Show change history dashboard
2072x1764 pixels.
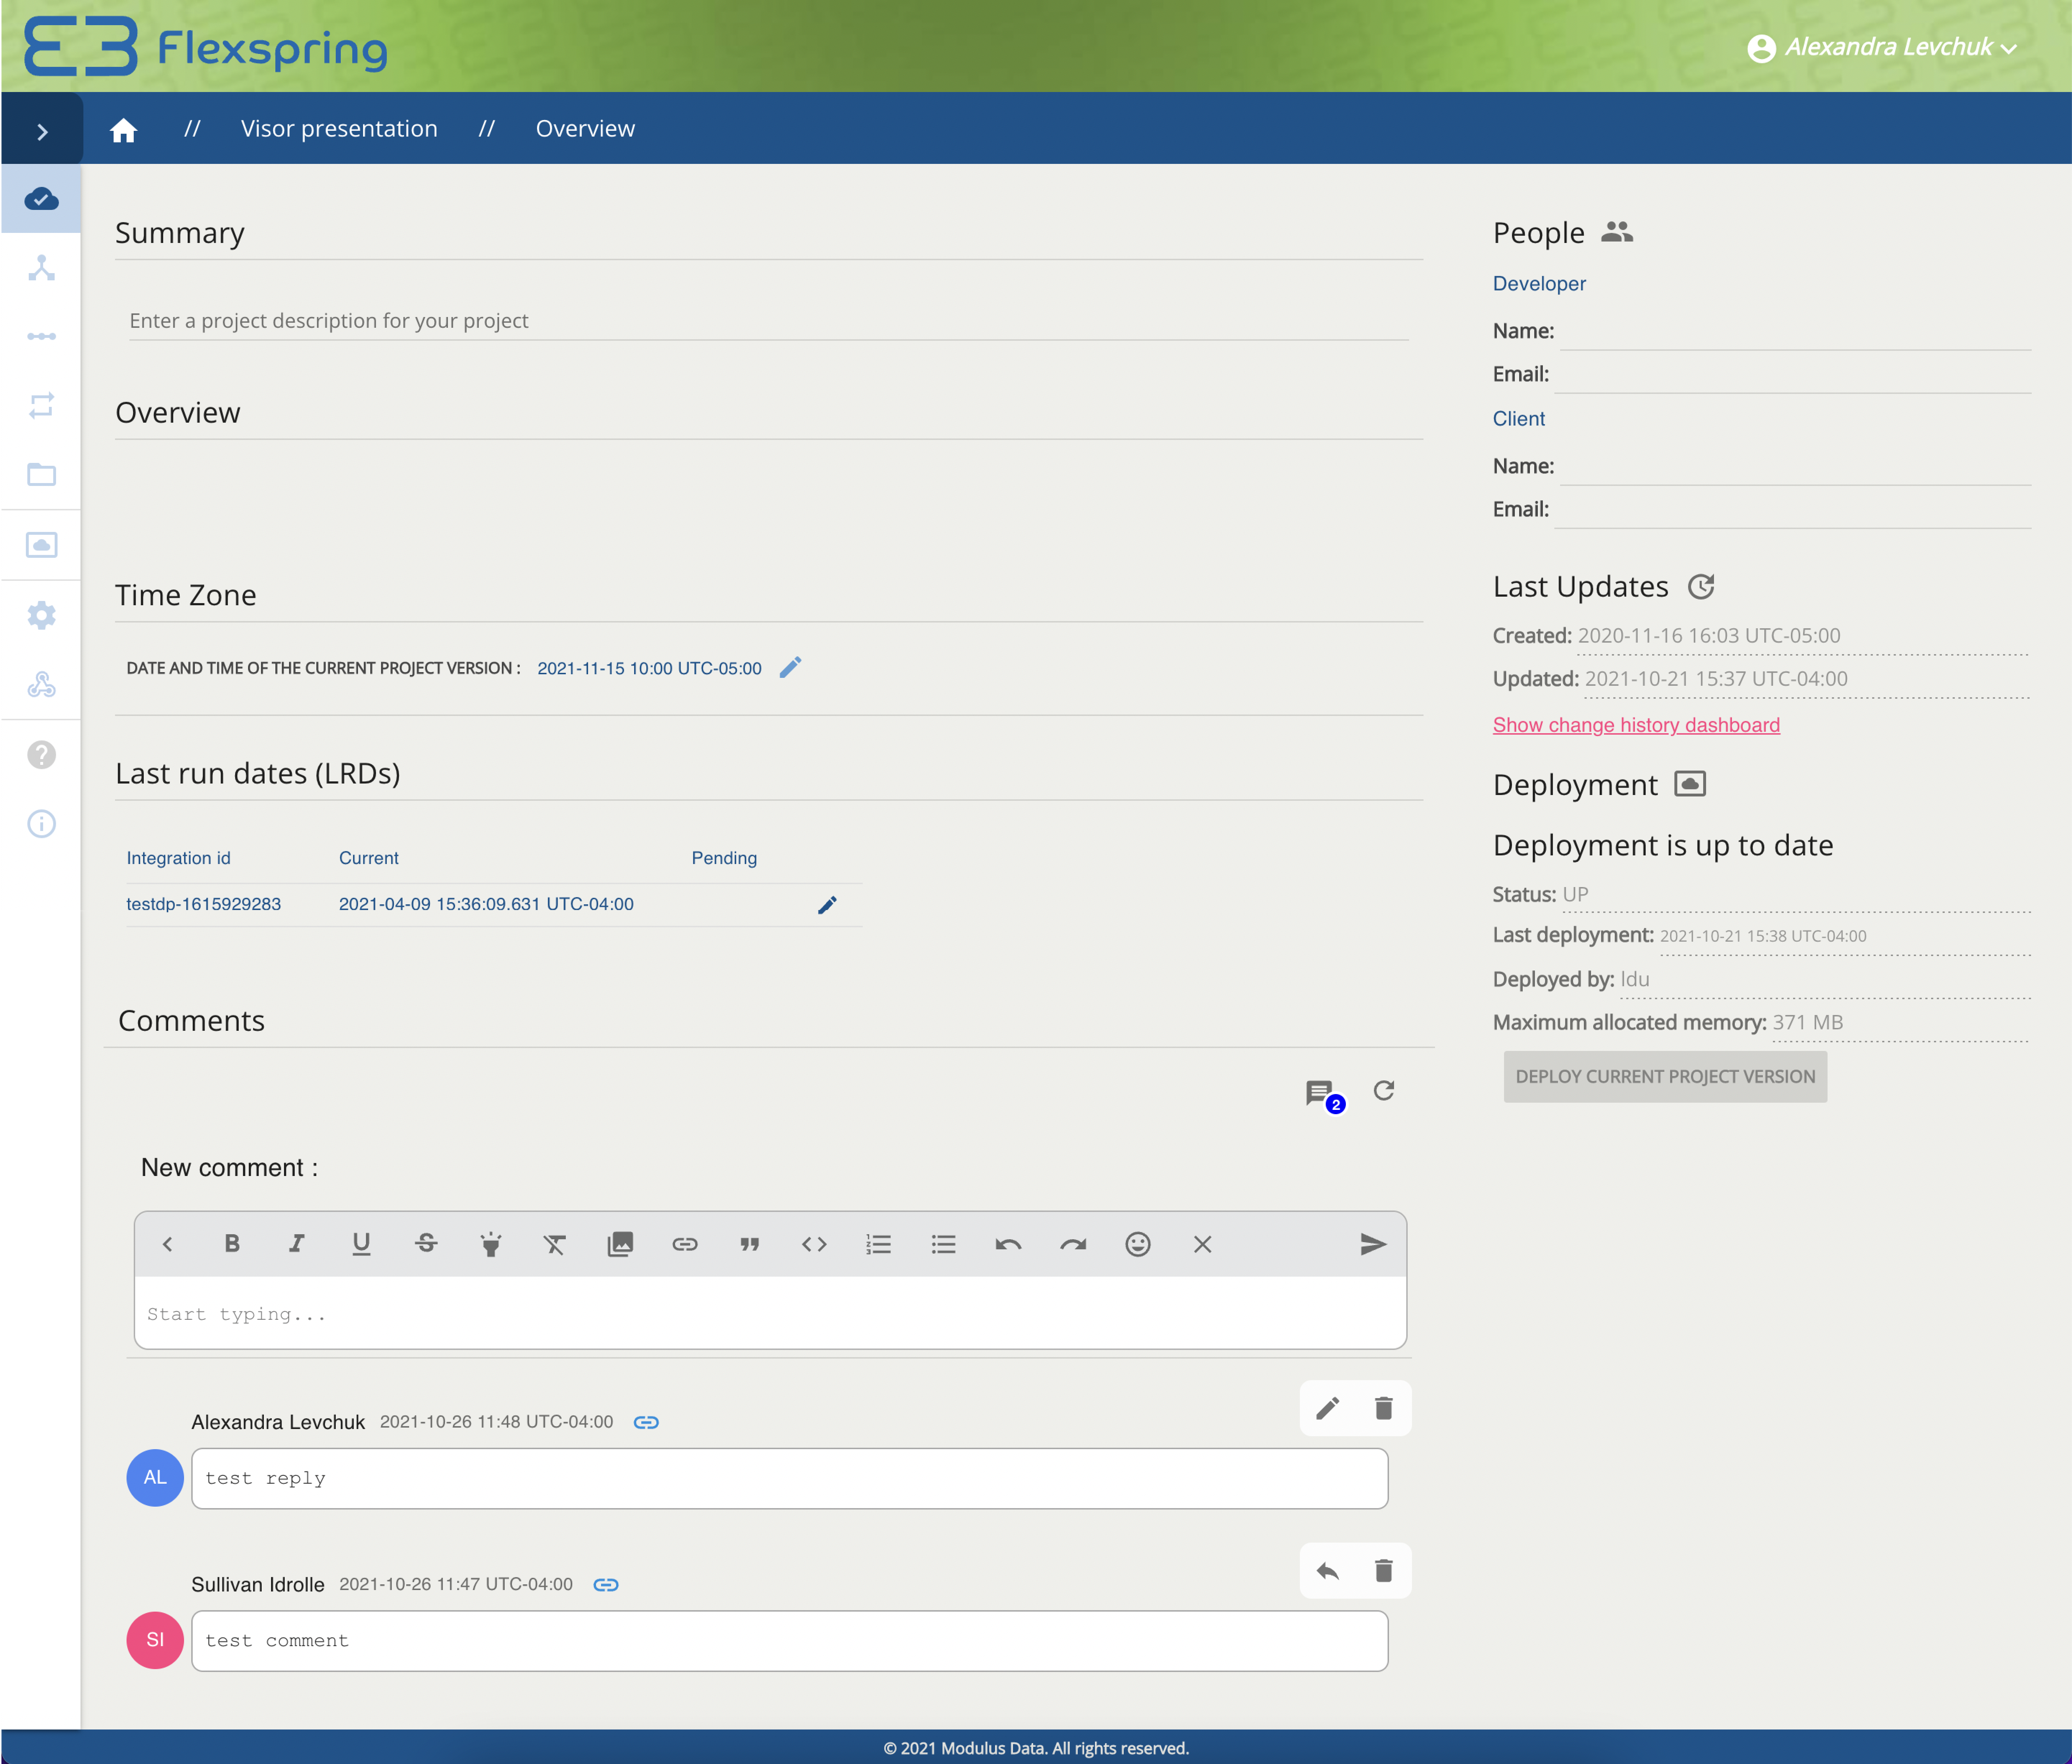click(1636, 725)
